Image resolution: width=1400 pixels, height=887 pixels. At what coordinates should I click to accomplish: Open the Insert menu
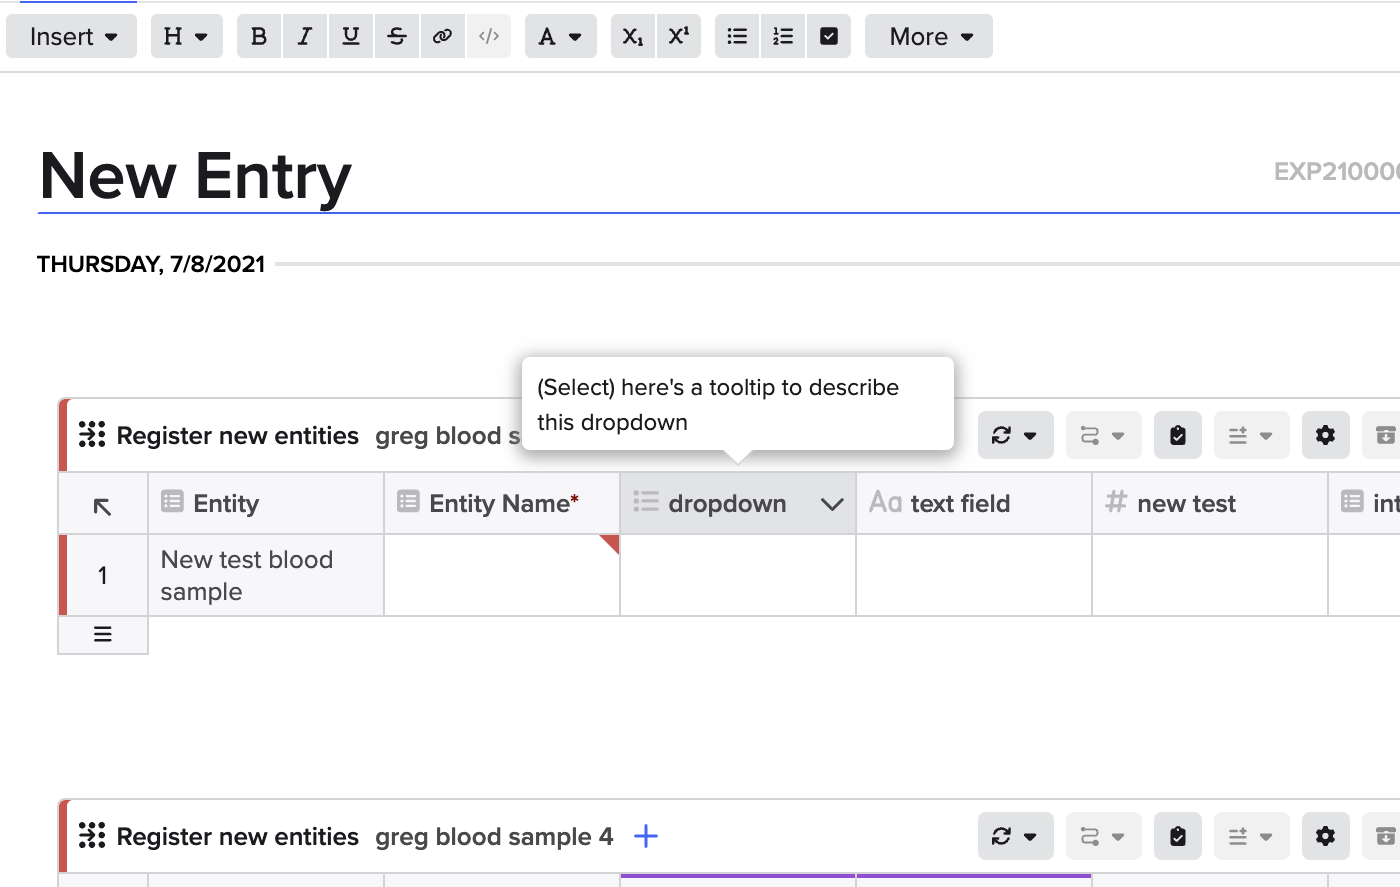pyautogui.click(x=71, y=36)
